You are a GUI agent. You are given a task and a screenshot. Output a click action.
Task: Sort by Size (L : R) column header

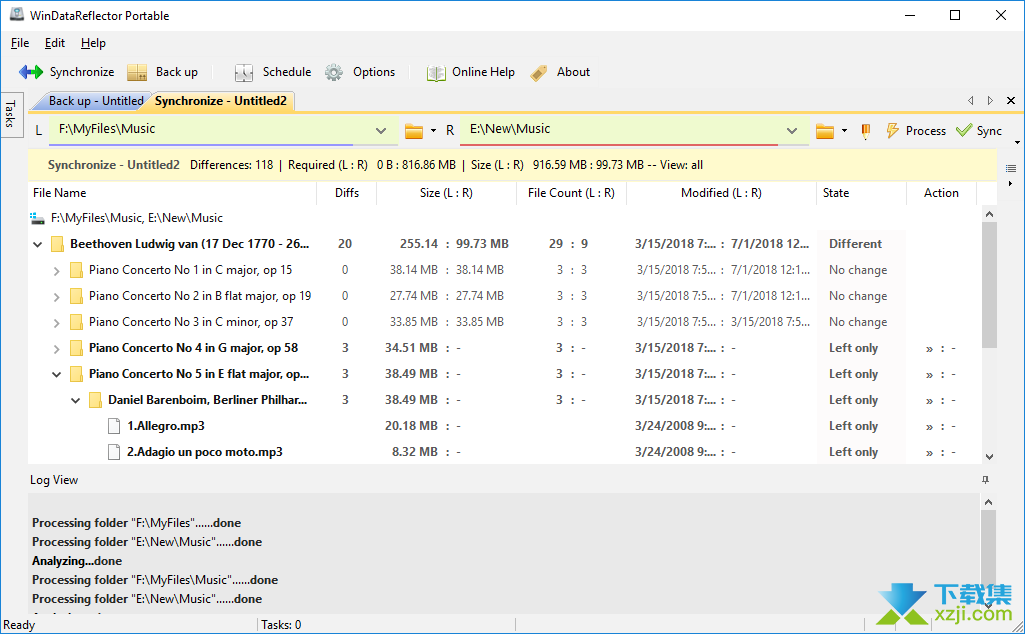tap(446, 193)
